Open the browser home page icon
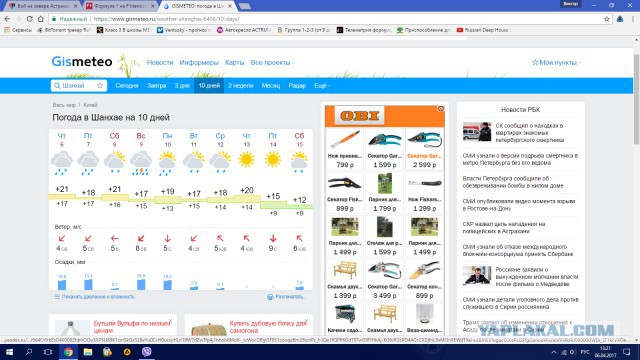 pyautogui.click(x=40, y=19)
